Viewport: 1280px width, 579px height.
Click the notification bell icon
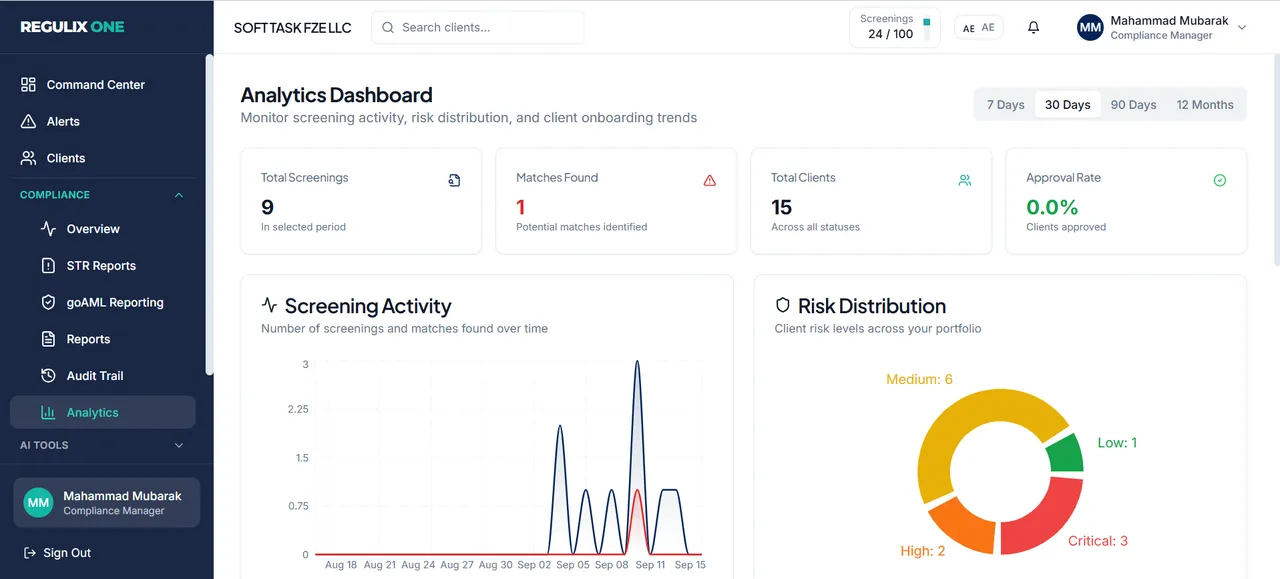coord(1033,28)
